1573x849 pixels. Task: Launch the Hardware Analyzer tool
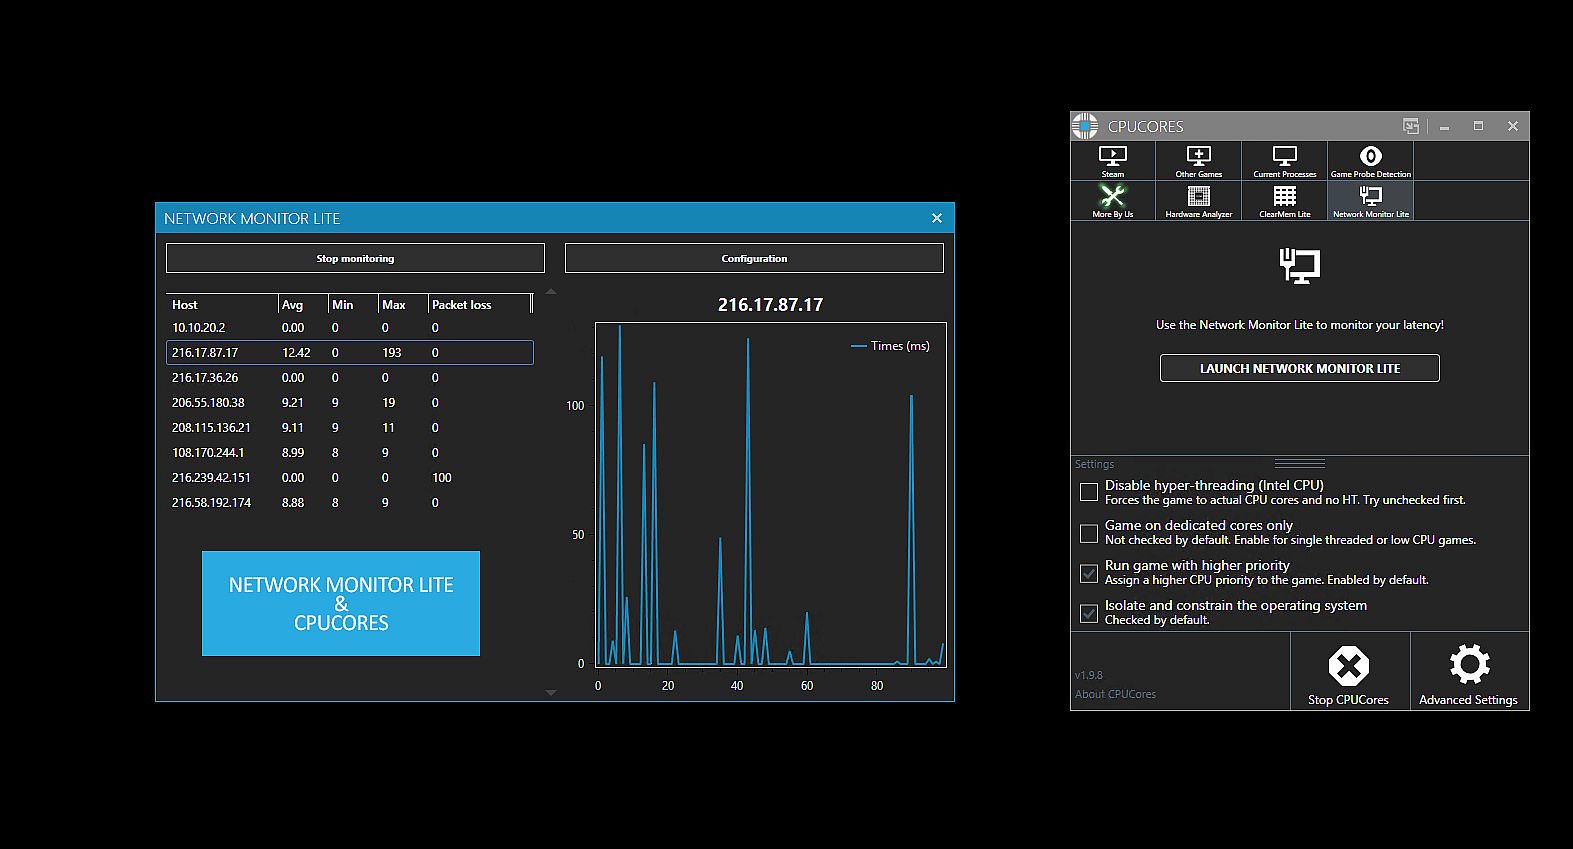click(1198, 200)
